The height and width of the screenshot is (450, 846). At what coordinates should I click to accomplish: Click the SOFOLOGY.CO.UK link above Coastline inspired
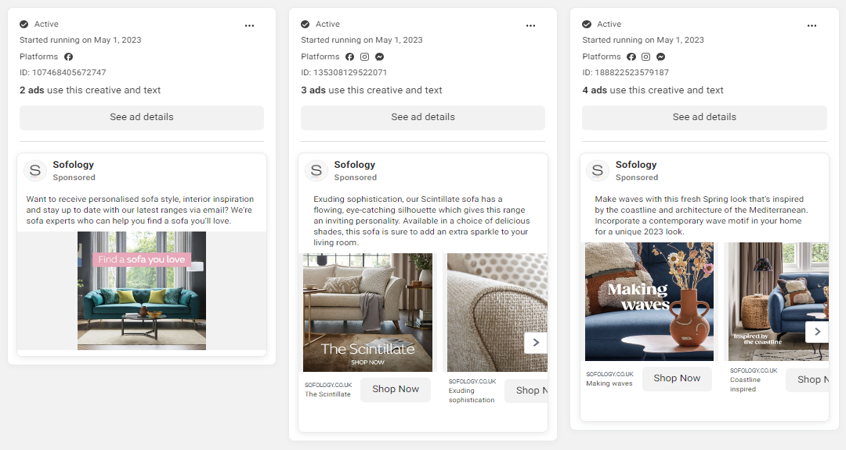point(754,371)
